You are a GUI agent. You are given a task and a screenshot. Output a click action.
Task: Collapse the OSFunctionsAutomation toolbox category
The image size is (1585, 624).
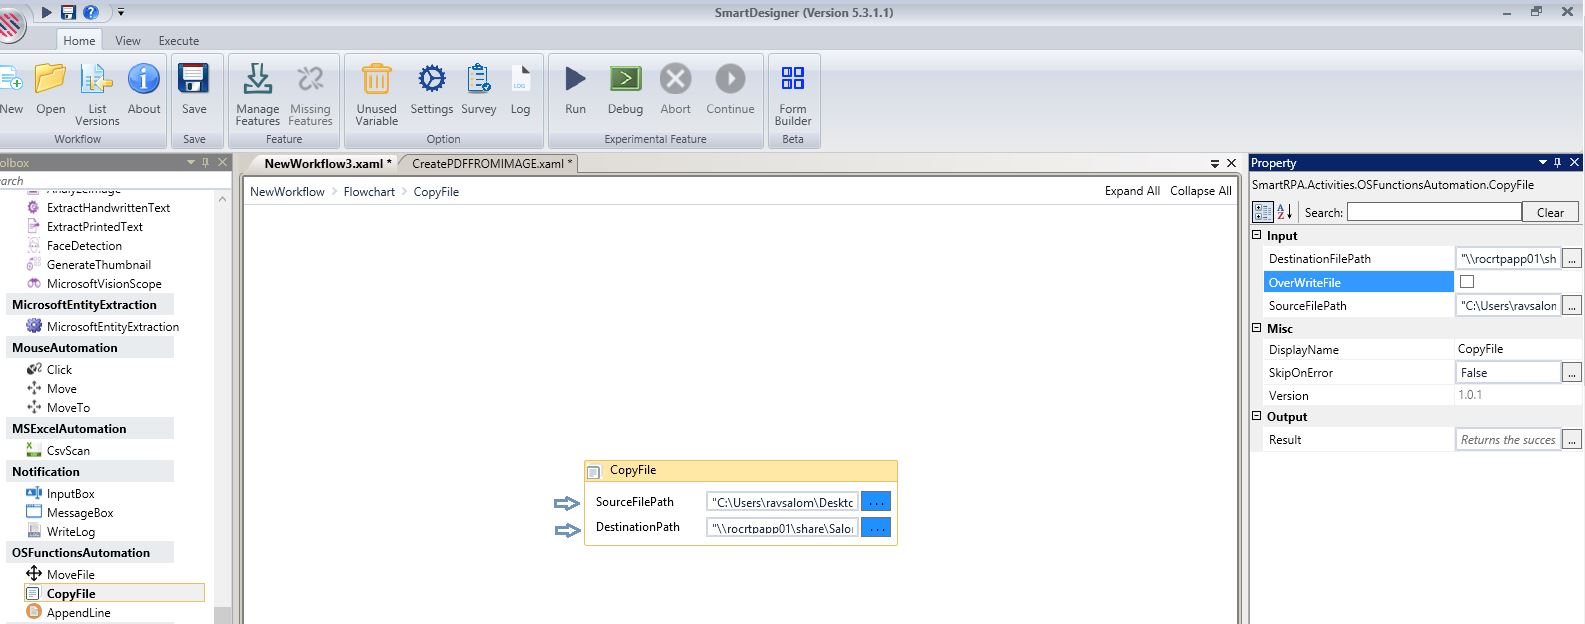[x=81, y=552]
